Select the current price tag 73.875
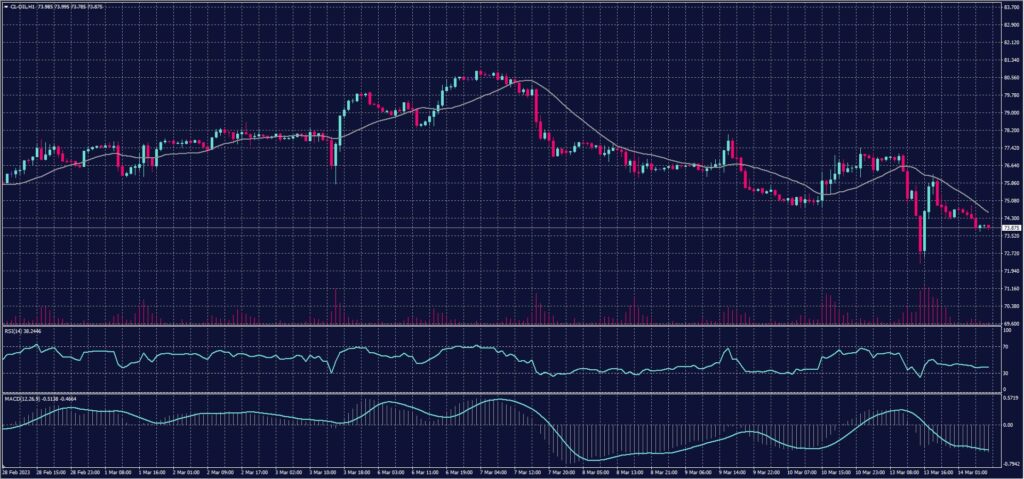The height and width of the screenshot is (479, 1024). point(1011,228)
